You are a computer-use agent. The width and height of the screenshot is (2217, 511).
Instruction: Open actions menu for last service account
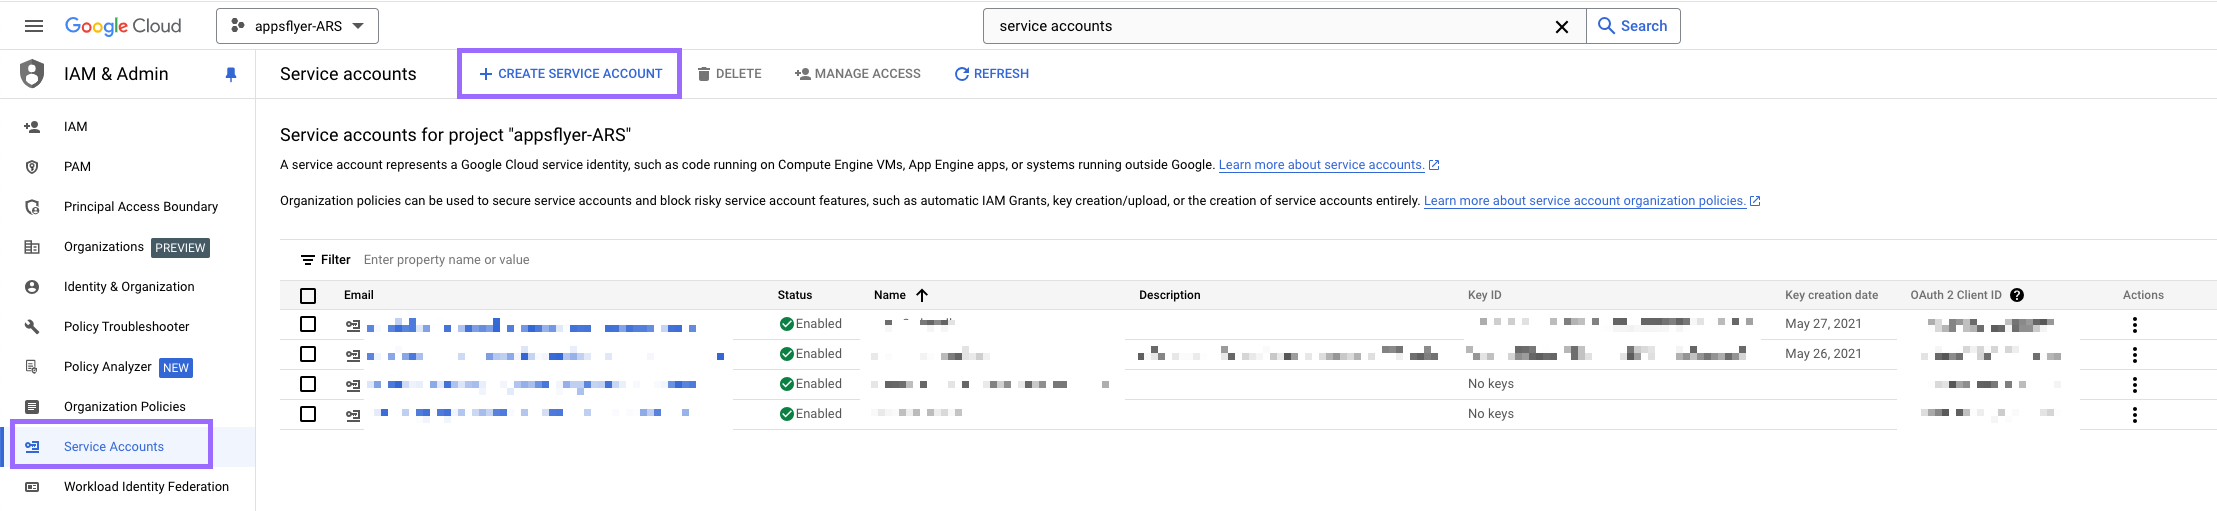click(2134, 415)
